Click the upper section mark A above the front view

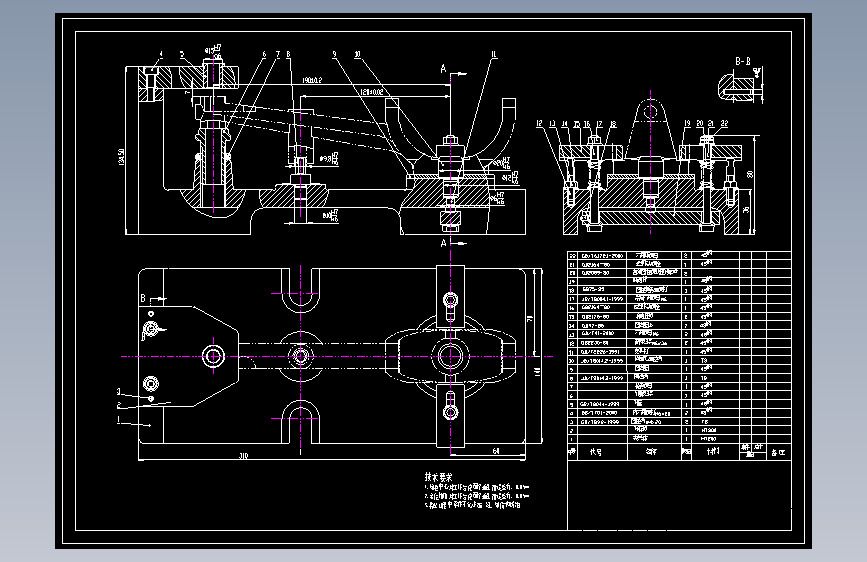point(443,69)
